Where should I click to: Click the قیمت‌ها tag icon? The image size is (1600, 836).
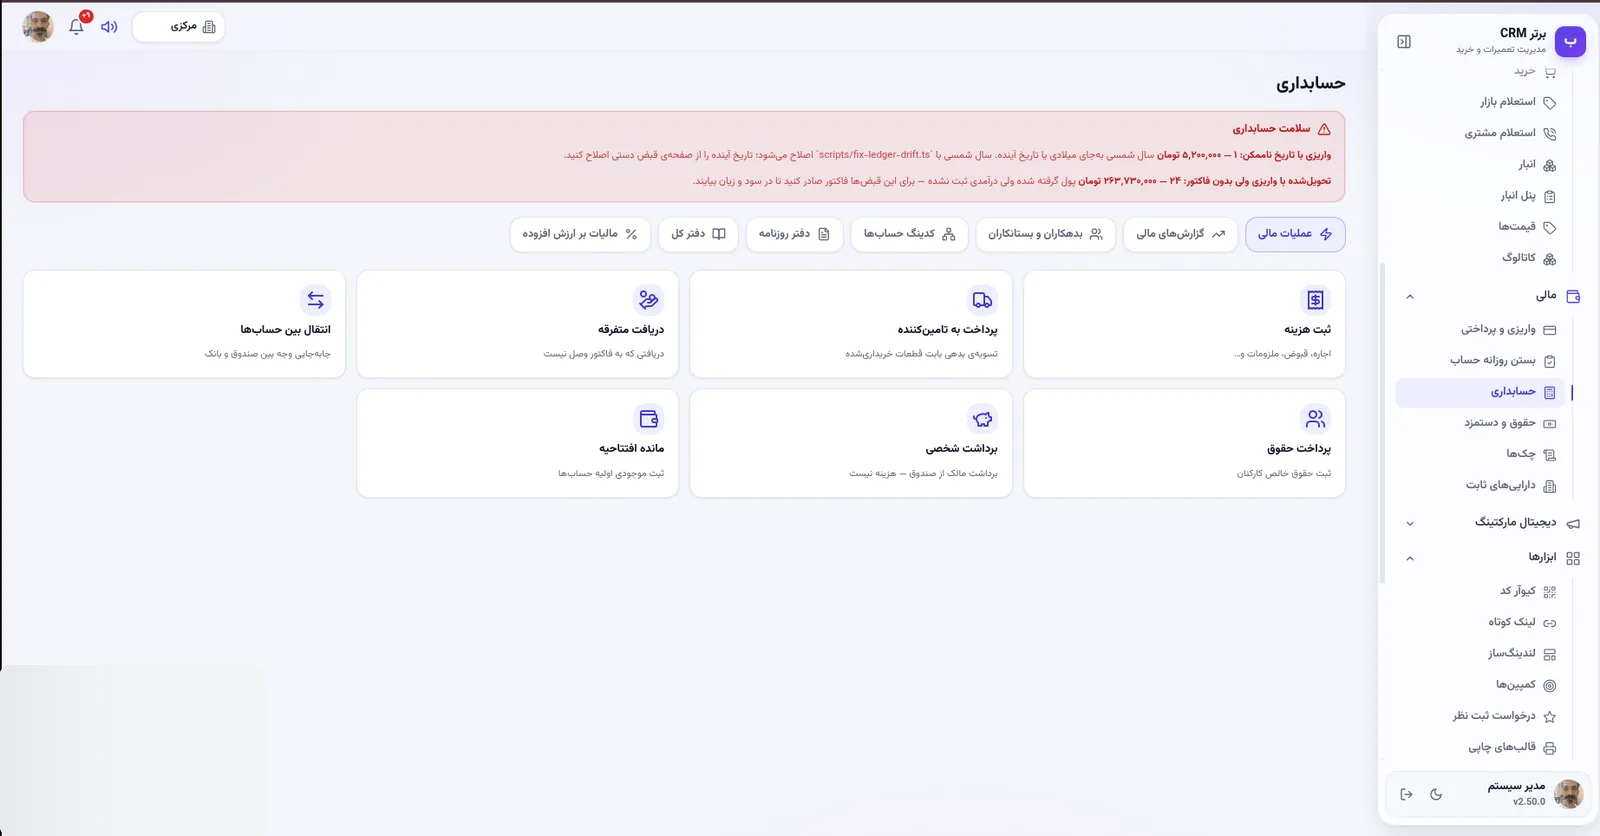point(1550,227)
